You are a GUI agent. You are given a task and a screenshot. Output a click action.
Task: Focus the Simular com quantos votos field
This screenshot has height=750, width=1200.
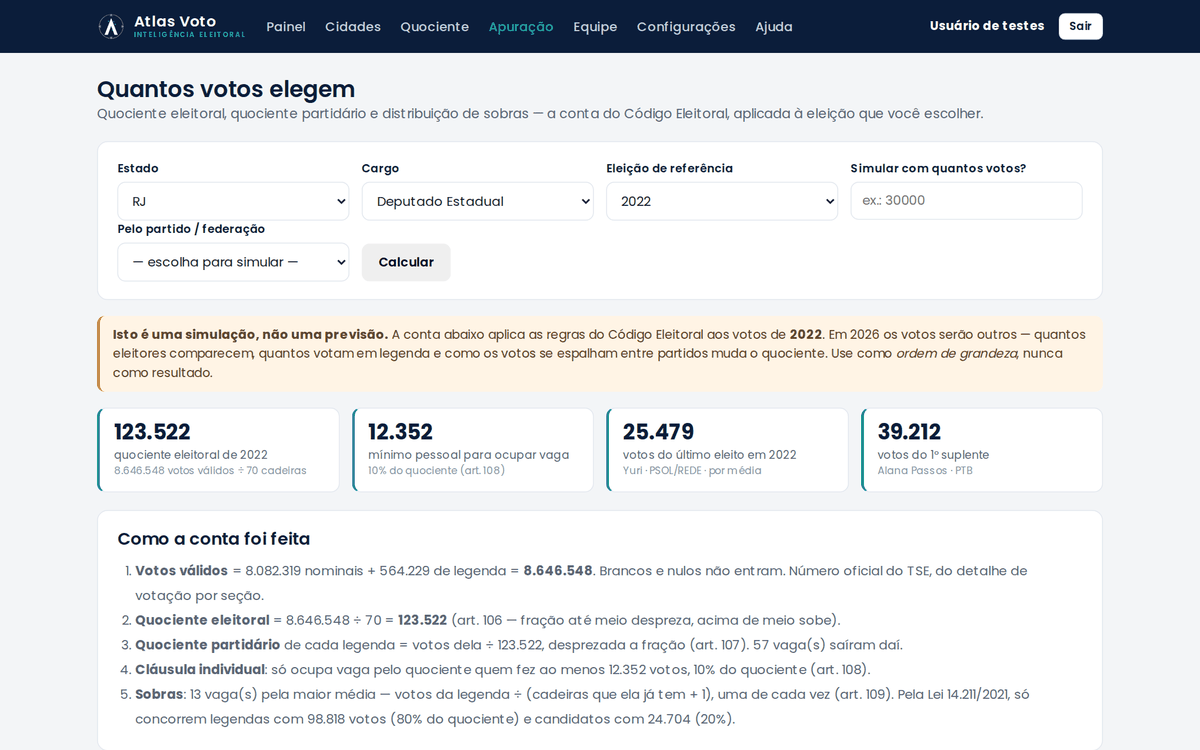966,200
